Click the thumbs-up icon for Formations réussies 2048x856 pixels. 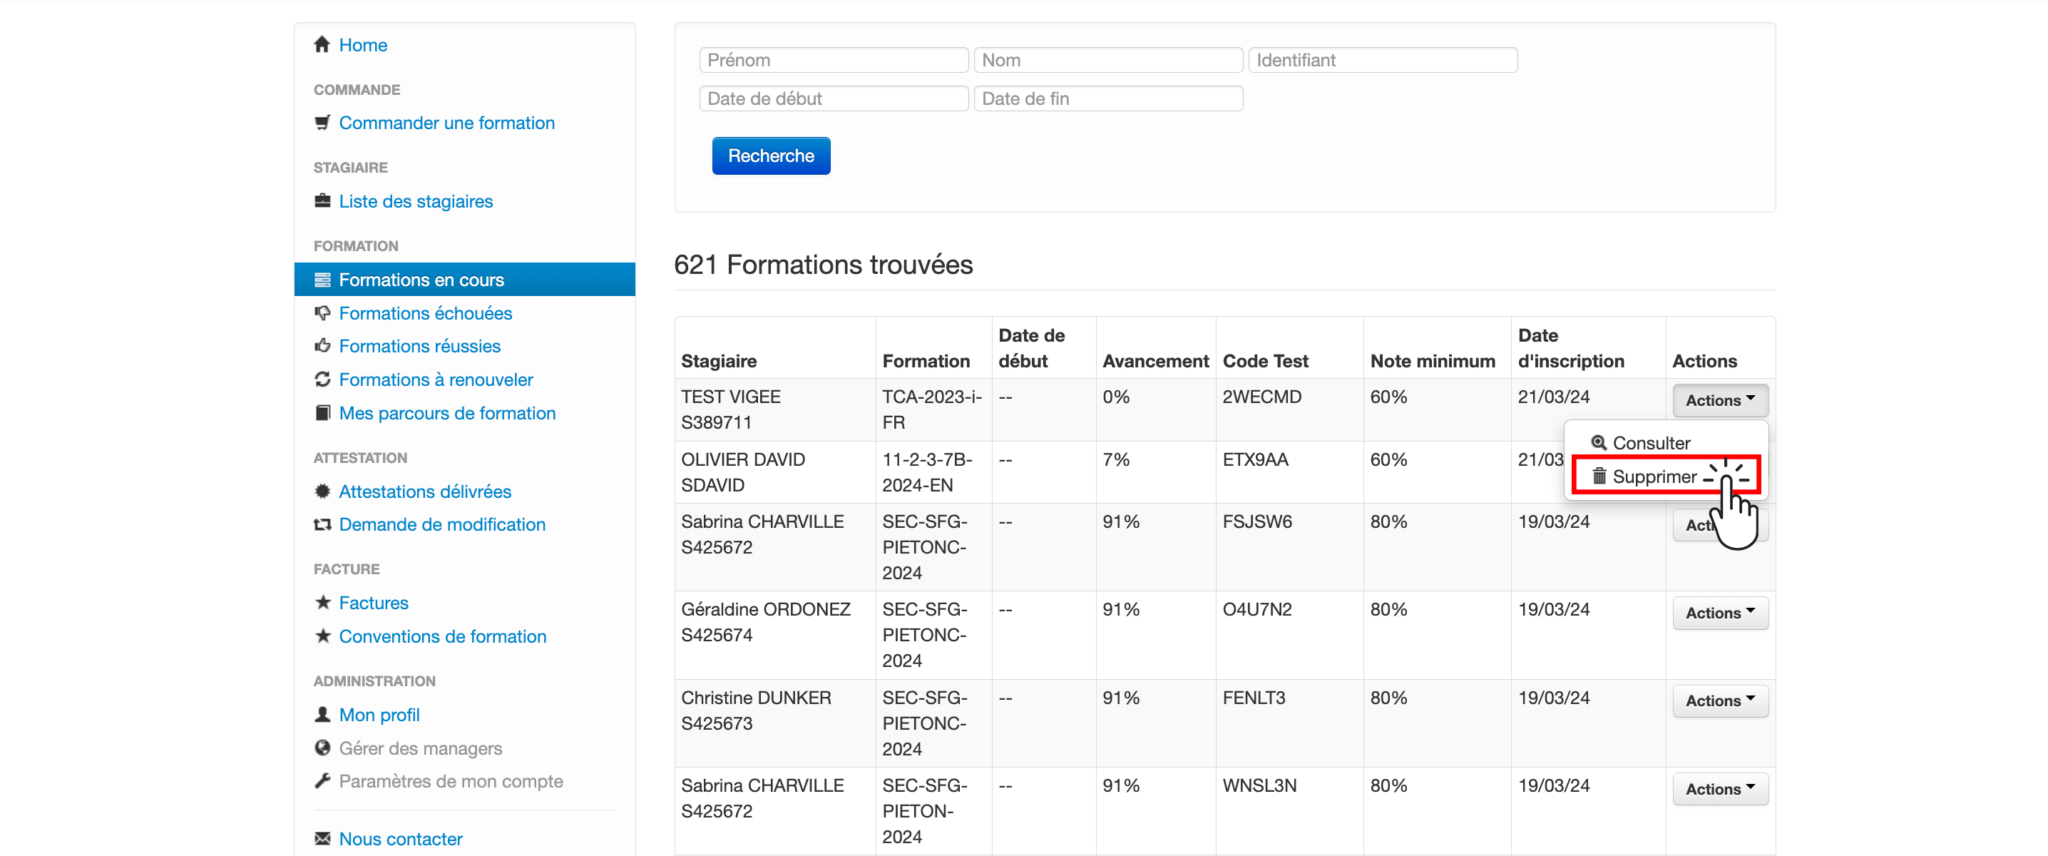point(322,346)
